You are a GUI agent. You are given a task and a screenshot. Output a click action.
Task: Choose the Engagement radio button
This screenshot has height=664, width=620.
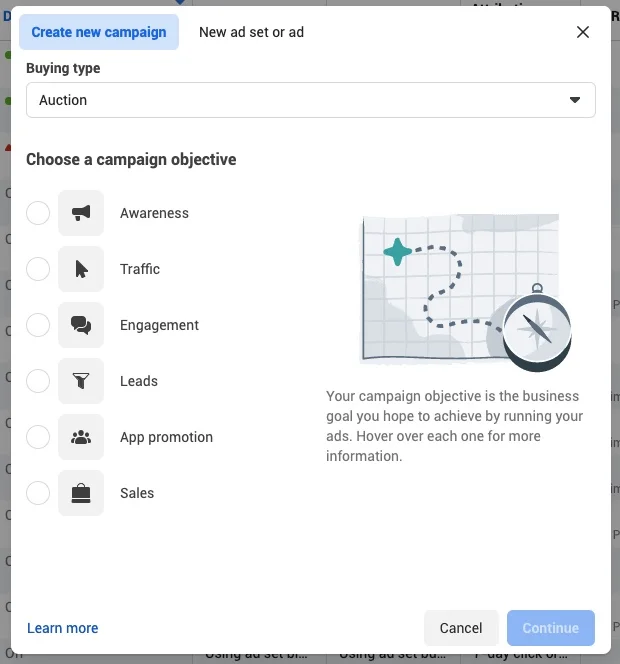[x=38, y=325]
